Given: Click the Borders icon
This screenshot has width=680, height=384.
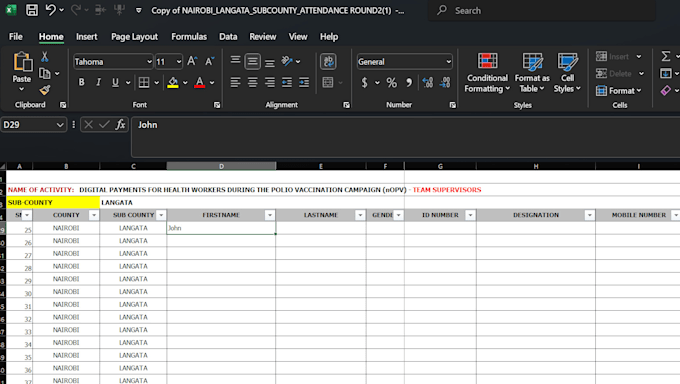Looking at the screenshot, I should pyautogui.click(x=144, y=82).
